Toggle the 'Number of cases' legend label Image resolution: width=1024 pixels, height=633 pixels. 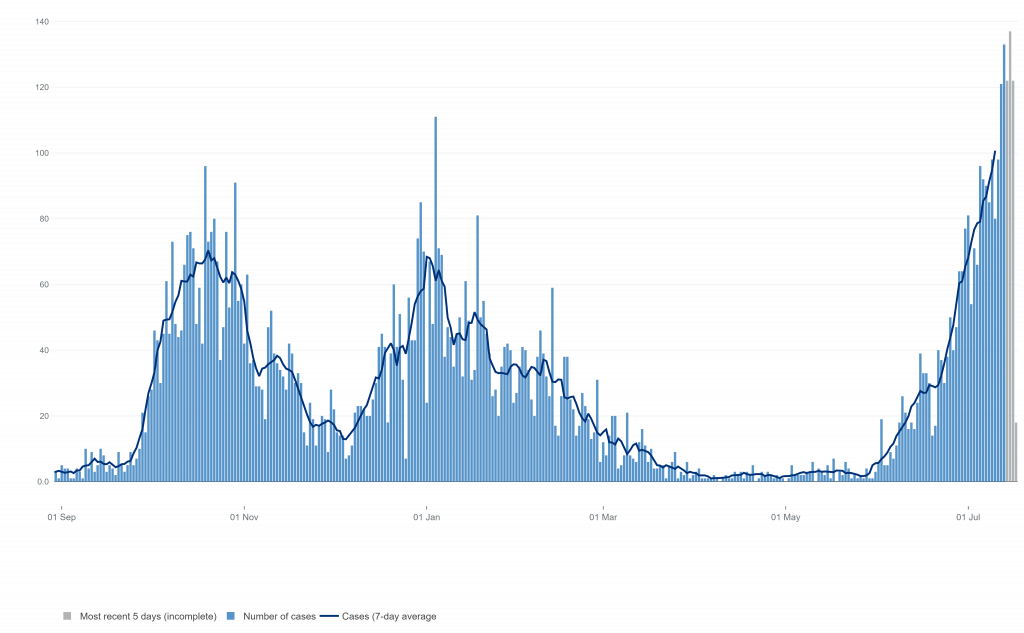click(275, 616)
